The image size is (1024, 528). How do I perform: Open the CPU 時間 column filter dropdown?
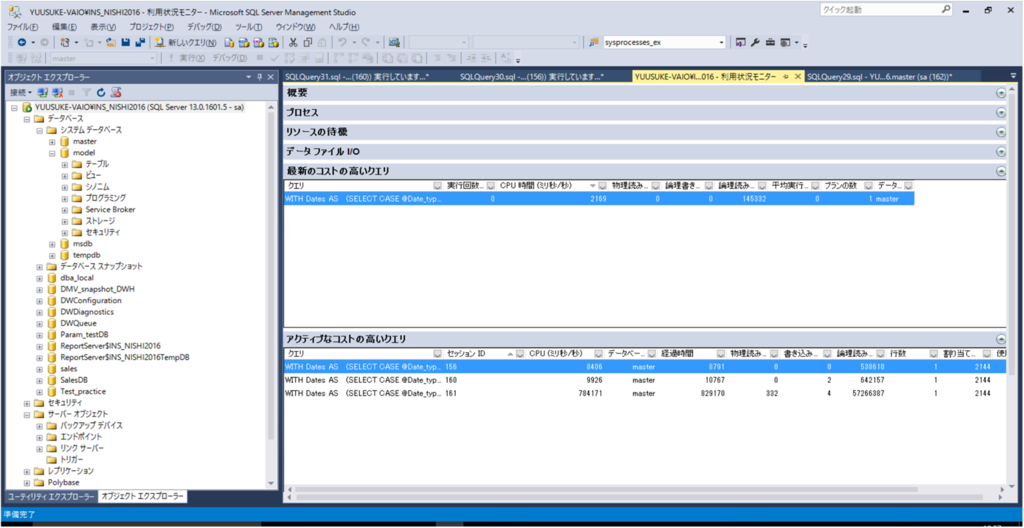[603, 186]
